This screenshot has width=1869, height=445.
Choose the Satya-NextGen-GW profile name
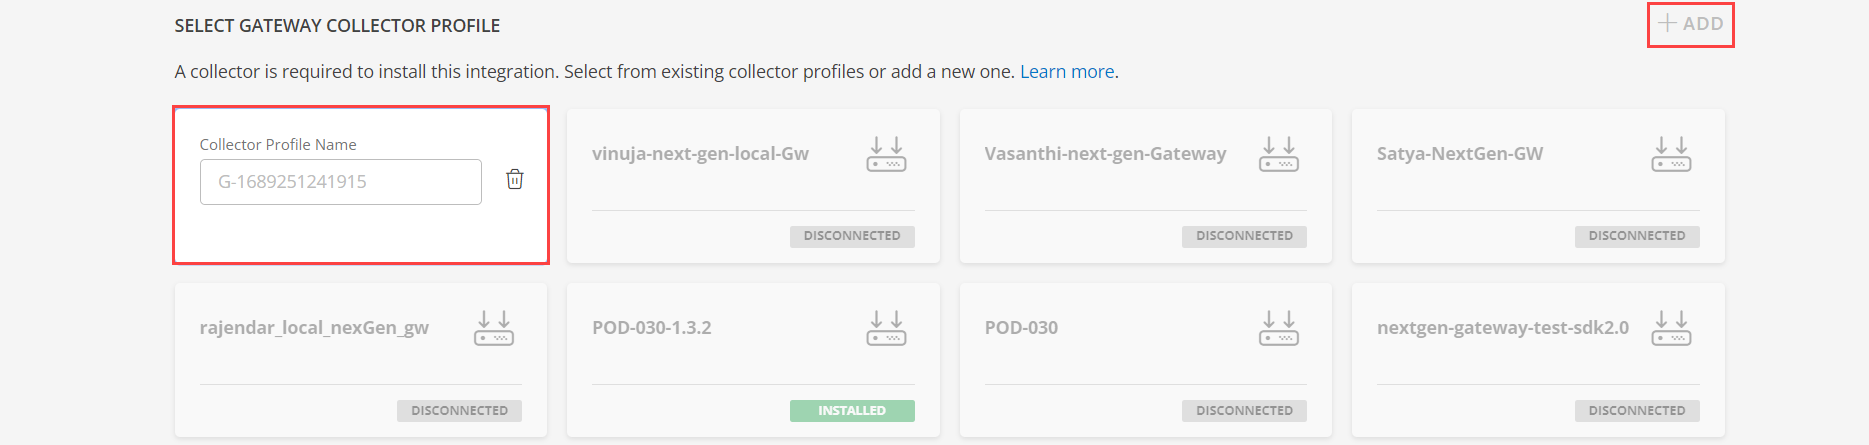click(x=1460, y=154)
